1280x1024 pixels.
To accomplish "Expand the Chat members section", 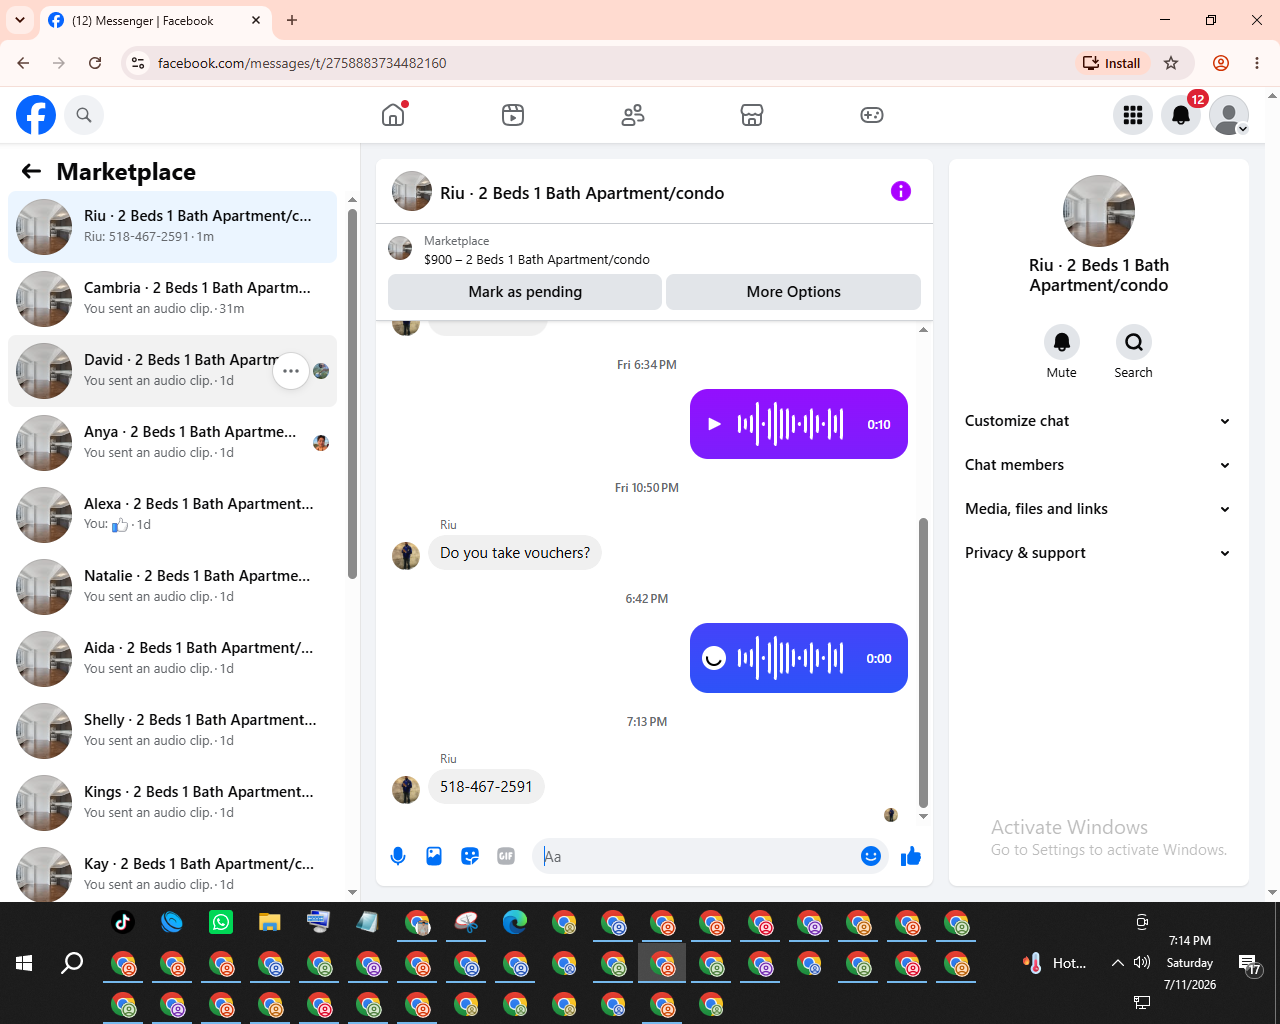I will [x=1099, y=465].
